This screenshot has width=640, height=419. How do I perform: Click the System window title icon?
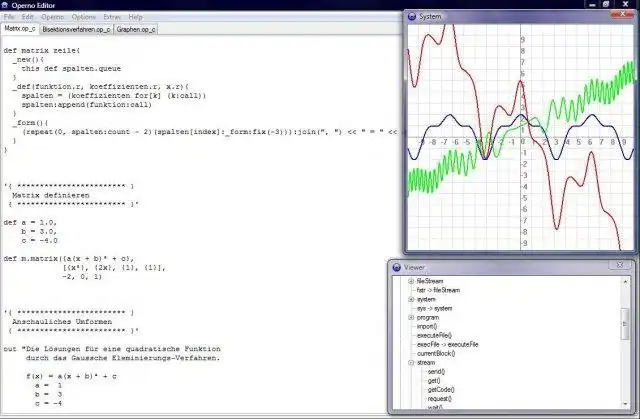pos(412,17)
